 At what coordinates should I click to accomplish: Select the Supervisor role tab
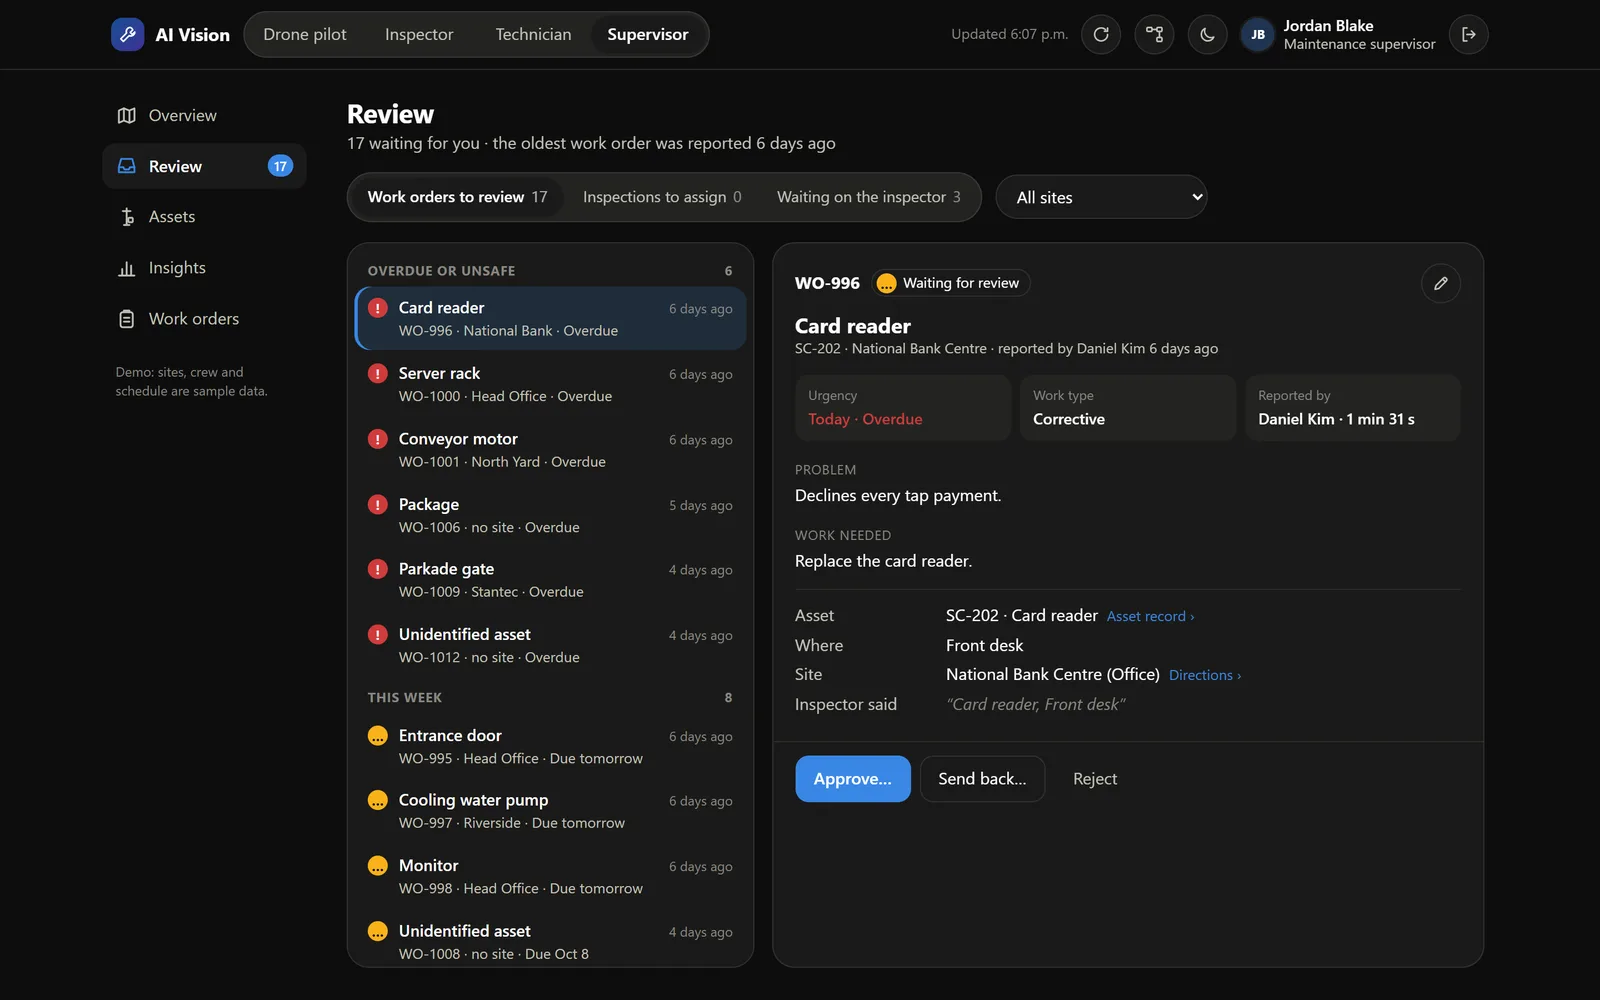(648, 34)
